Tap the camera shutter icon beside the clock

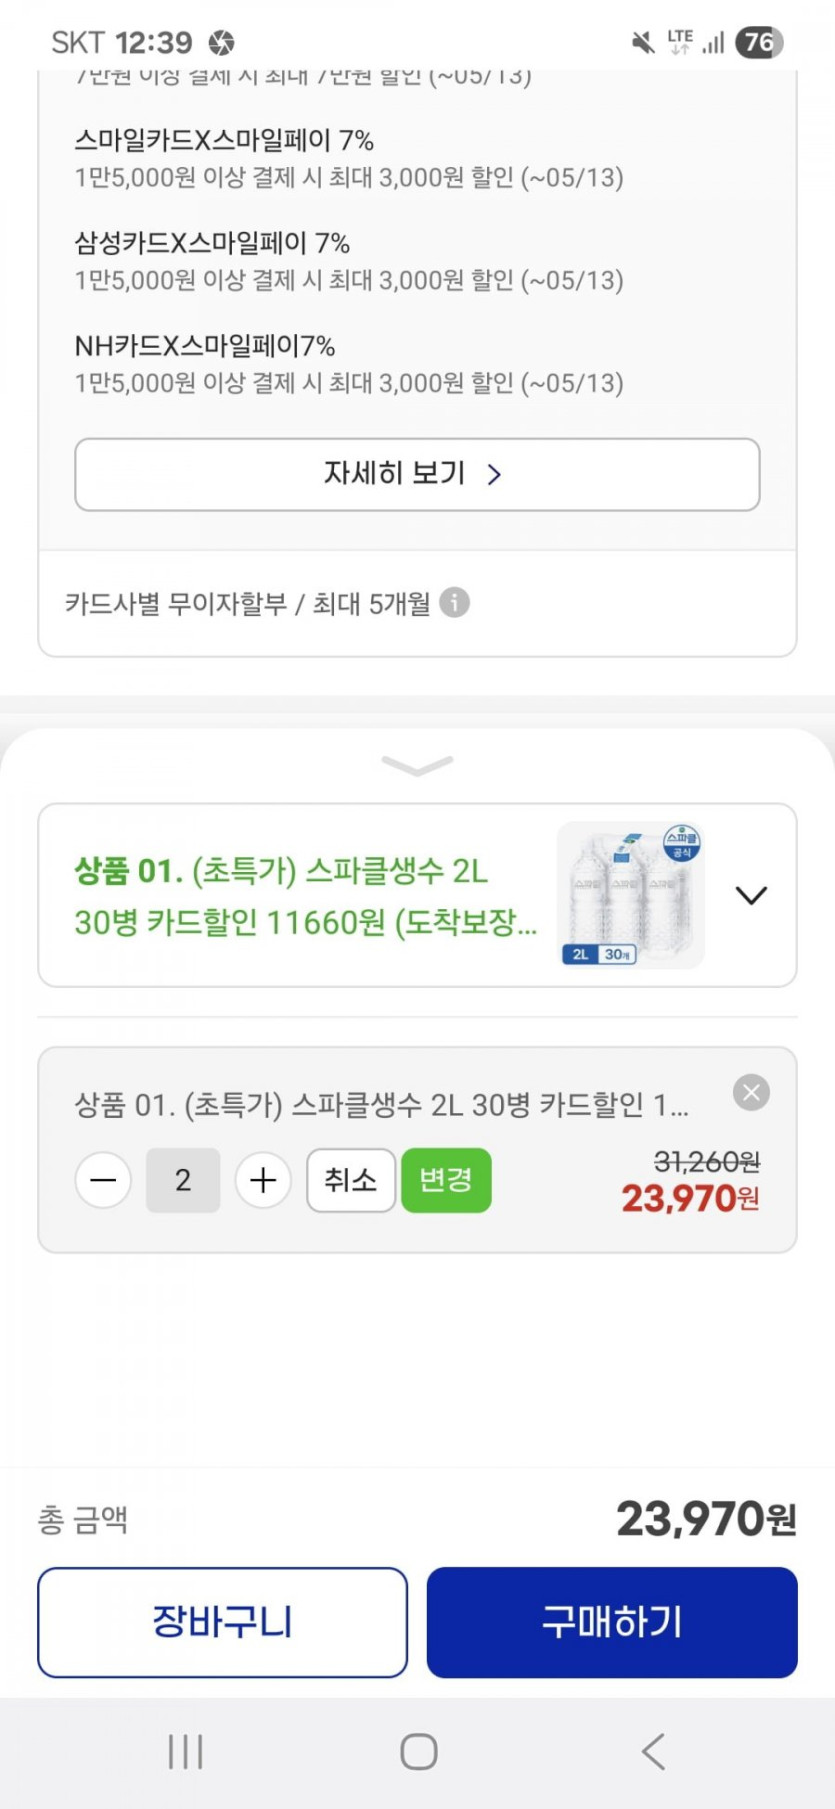click(x=221, y=43)
